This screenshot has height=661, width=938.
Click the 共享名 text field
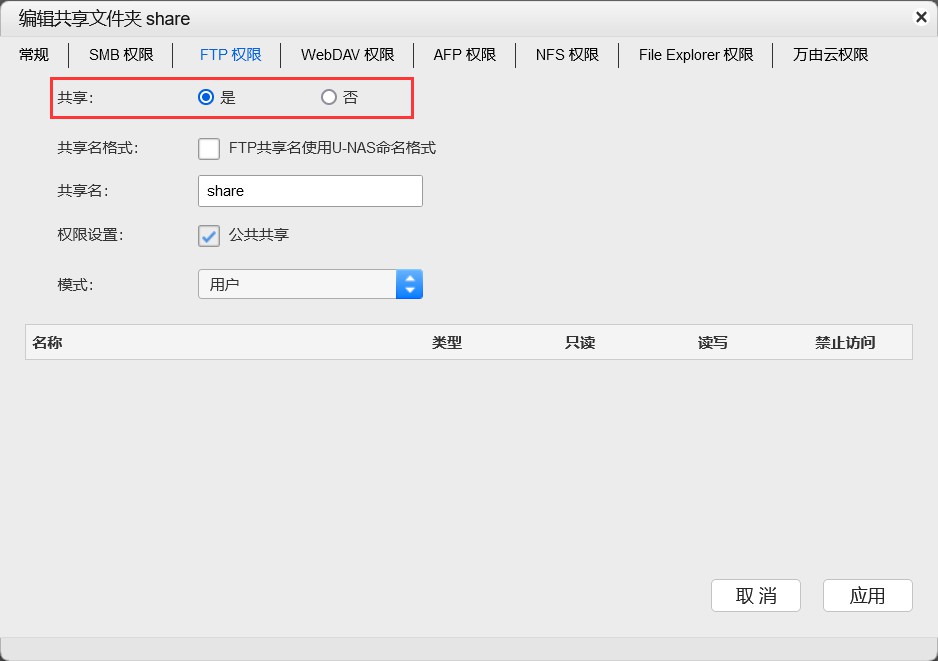[310, 191]
